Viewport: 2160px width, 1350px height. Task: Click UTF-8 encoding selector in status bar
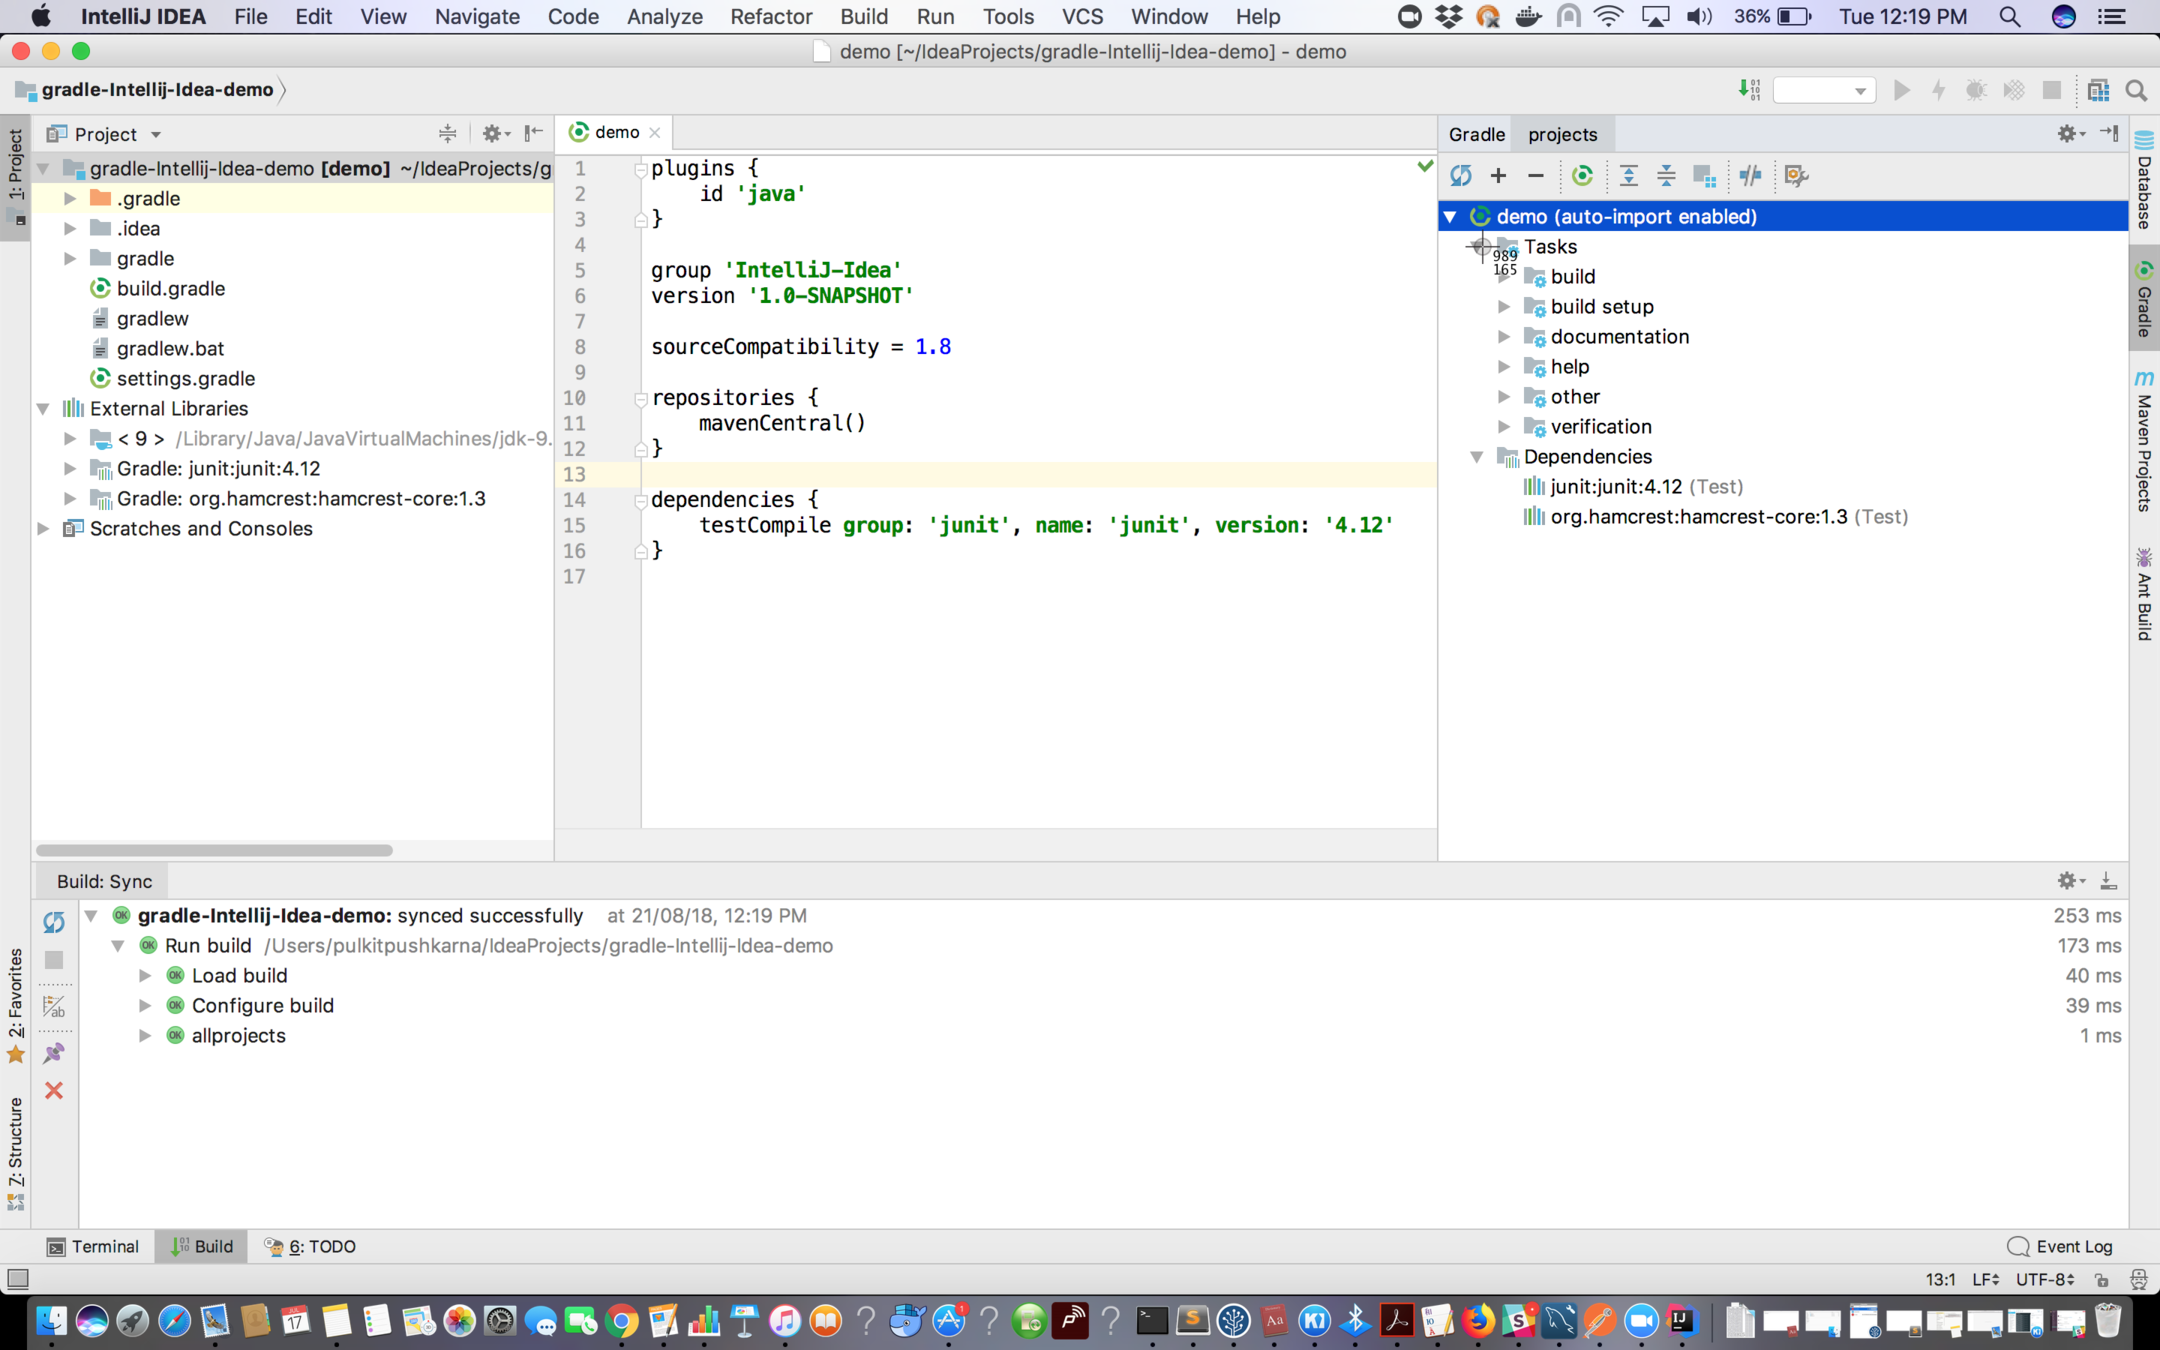click(x=2044, y=1279)
